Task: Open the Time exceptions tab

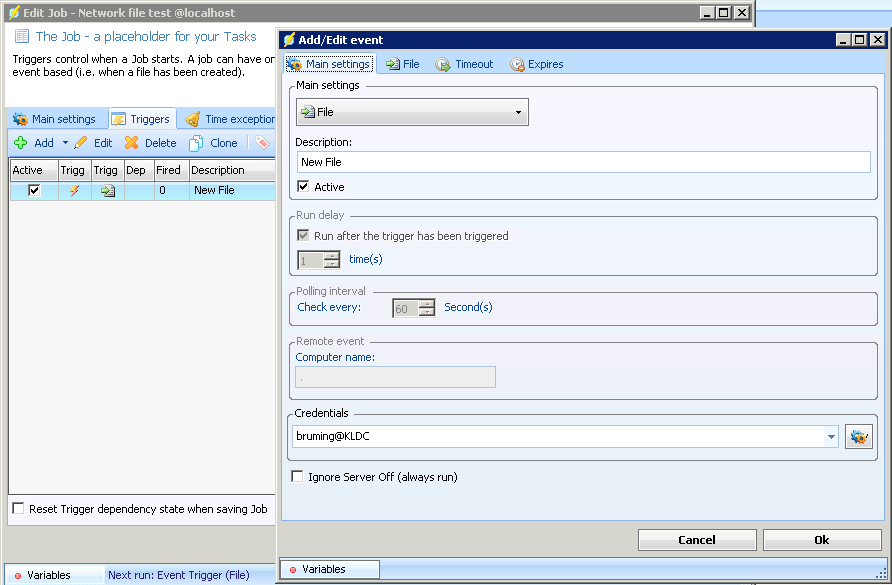Action: pos(230,119)
